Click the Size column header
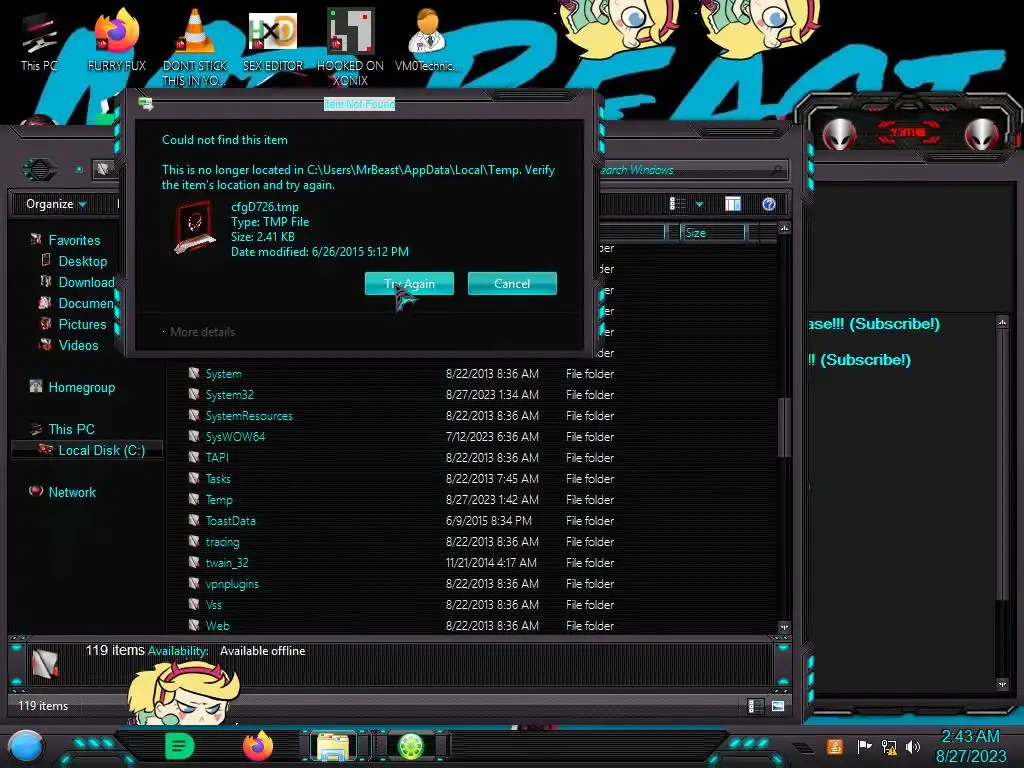Screen dimensions: 1024x768 point(712,232)
